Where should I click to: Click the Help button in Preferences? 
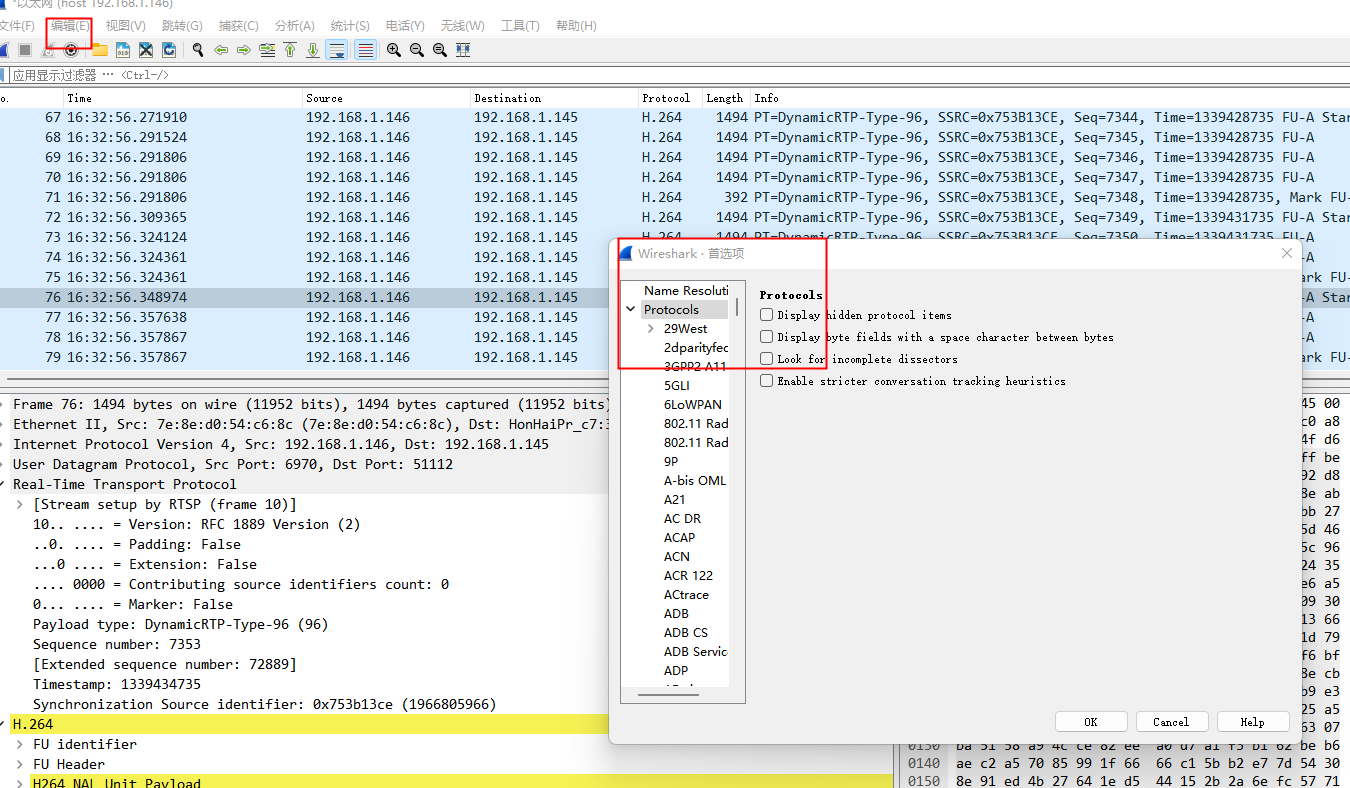pyautogui.click(x=1253, y=721)
